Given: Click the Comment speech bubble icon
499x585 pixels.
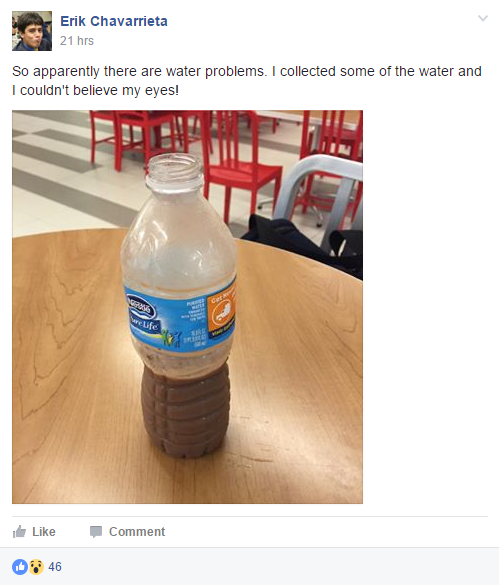Looking at the screenshot, I should (x=96, y=532).
